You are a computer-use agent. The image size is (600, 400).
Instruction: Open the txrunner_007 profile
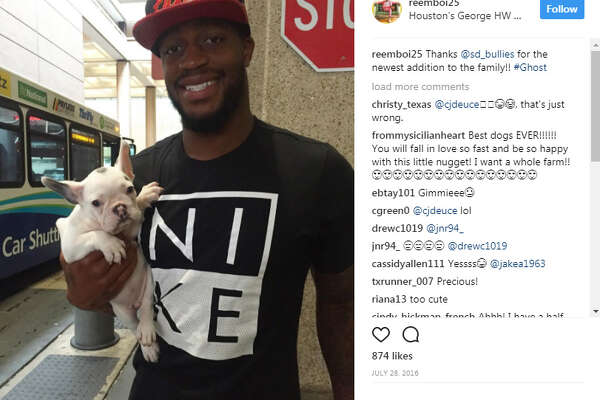coord(402,282)
